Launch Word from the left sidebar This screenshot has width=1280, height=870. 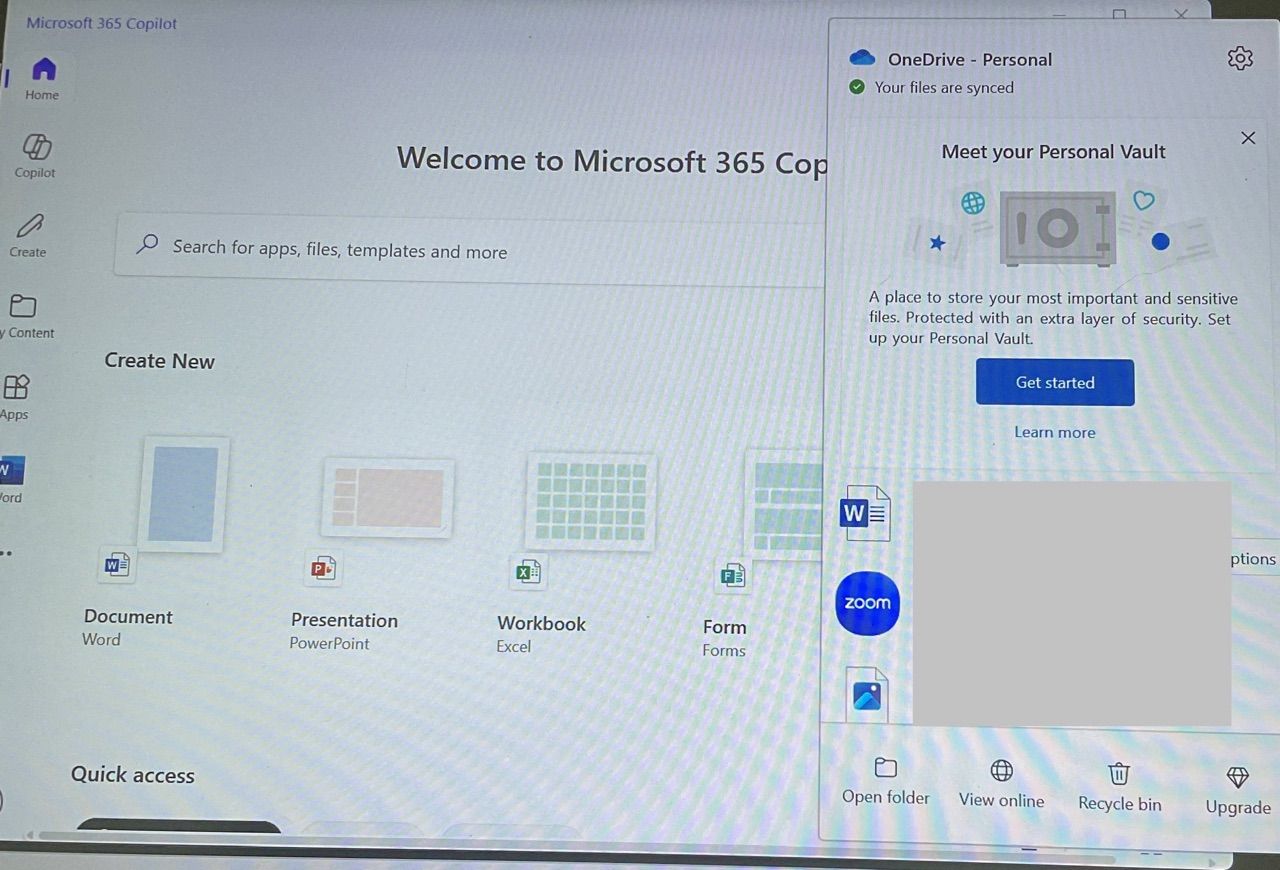12,479
